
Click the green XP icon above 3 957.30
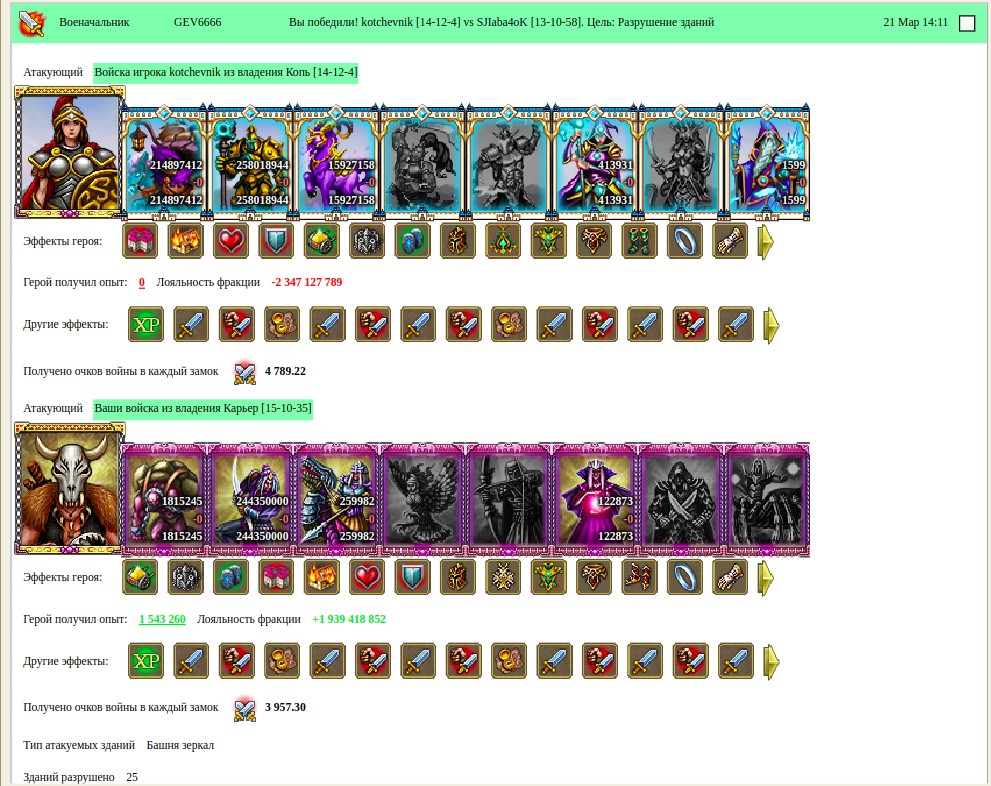tap(146, 661)
